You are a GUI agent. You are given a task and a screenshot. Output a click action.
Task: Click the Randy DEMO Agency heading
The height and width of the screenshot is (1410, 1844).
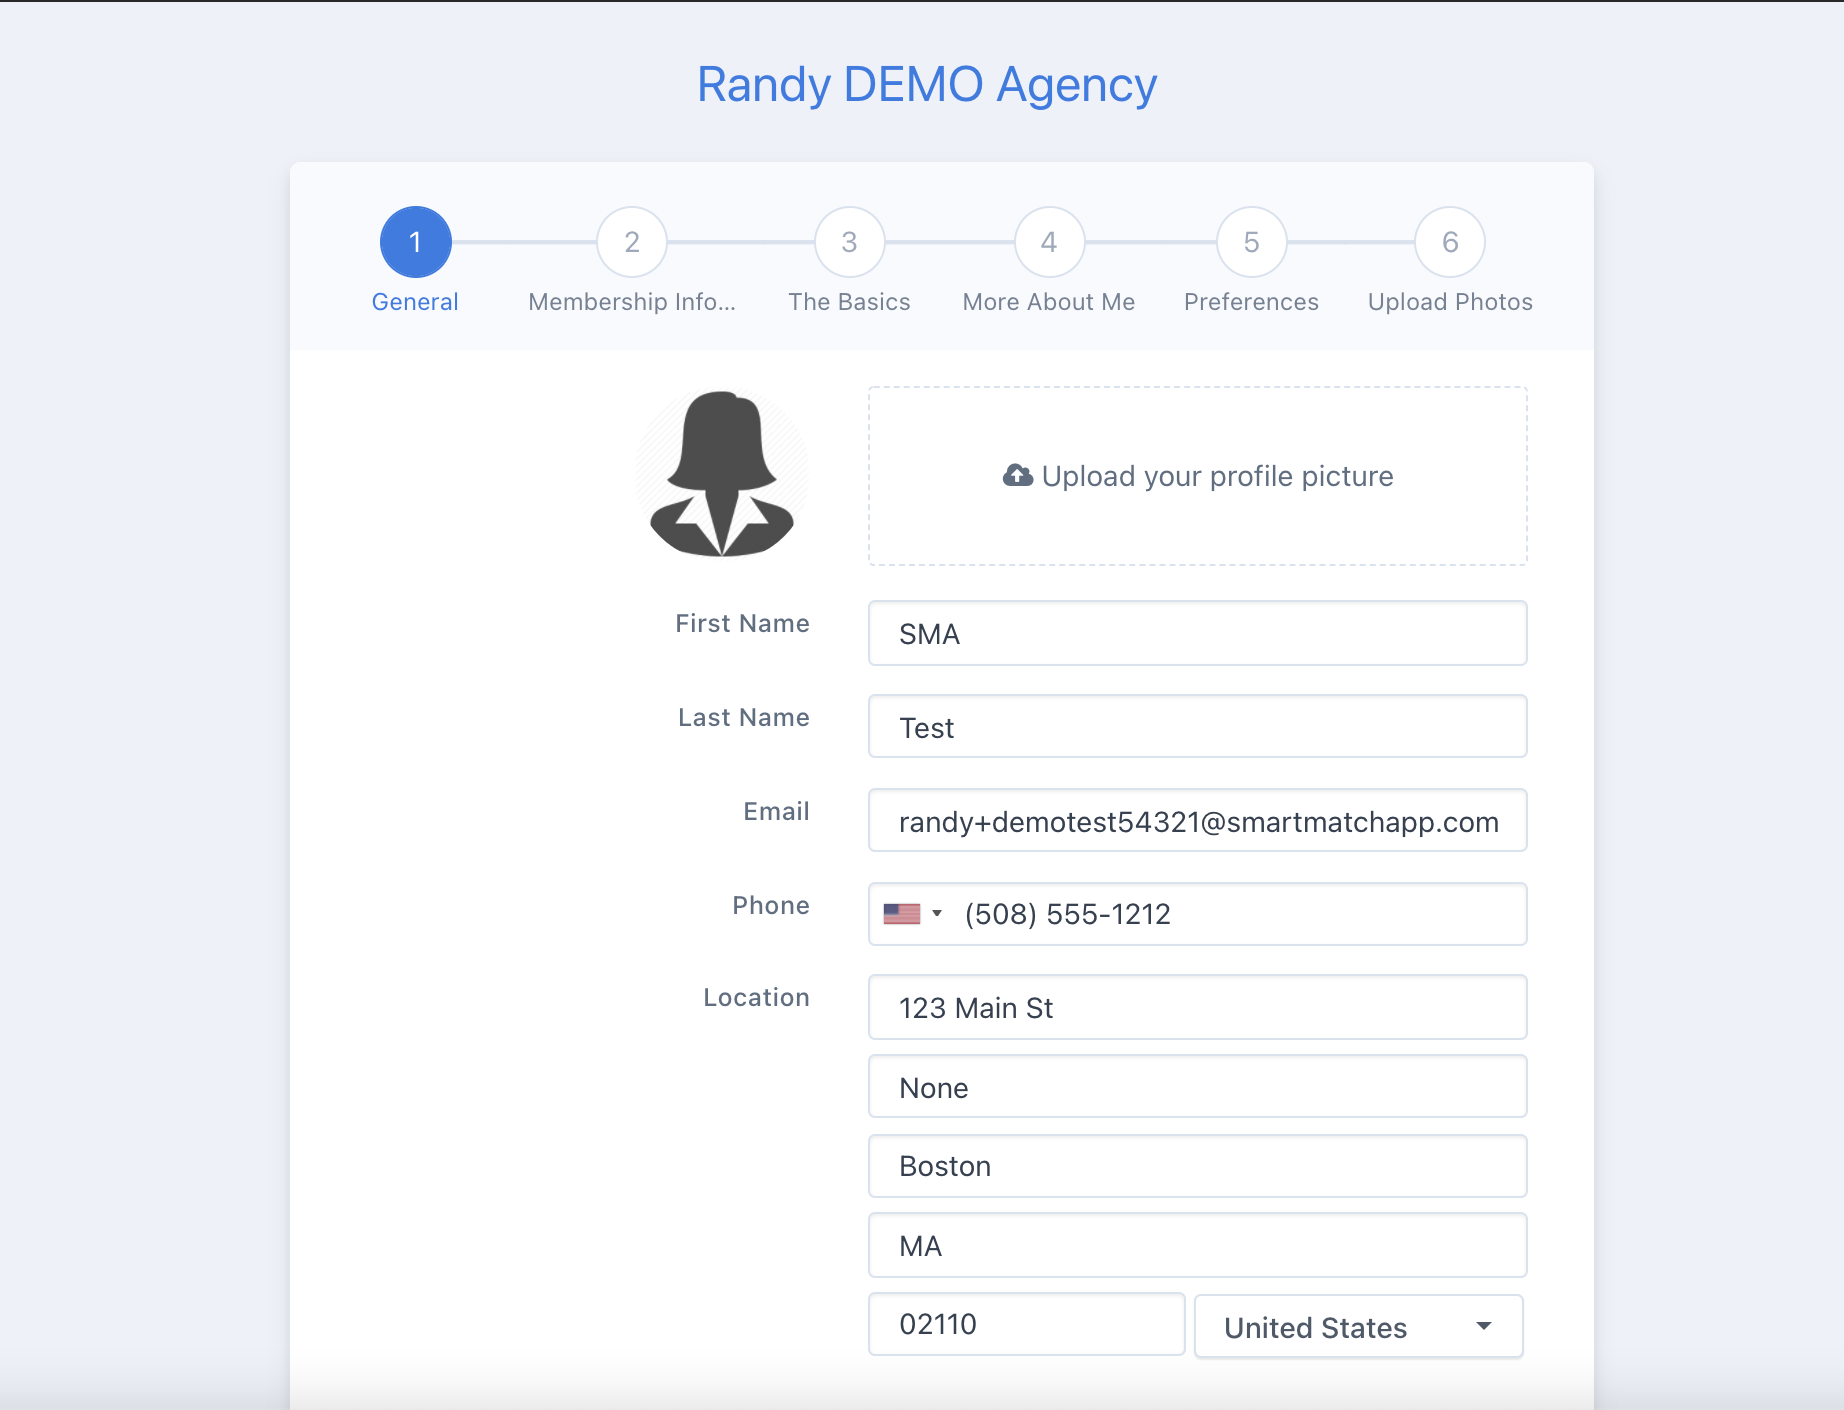(x=926, y=84)
